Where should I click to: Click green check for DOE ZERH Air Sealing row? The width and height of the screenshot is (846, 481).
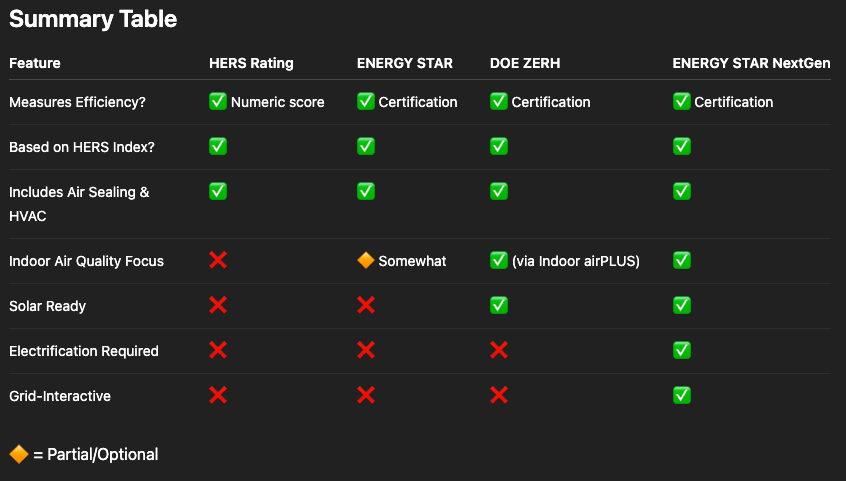tap(499, 190)
